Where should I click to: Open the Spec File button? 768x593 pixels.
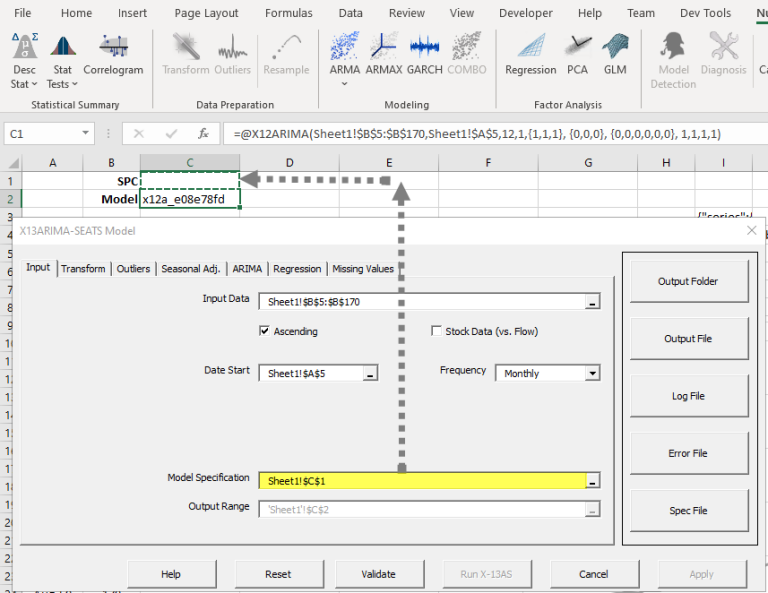[689, 510]
